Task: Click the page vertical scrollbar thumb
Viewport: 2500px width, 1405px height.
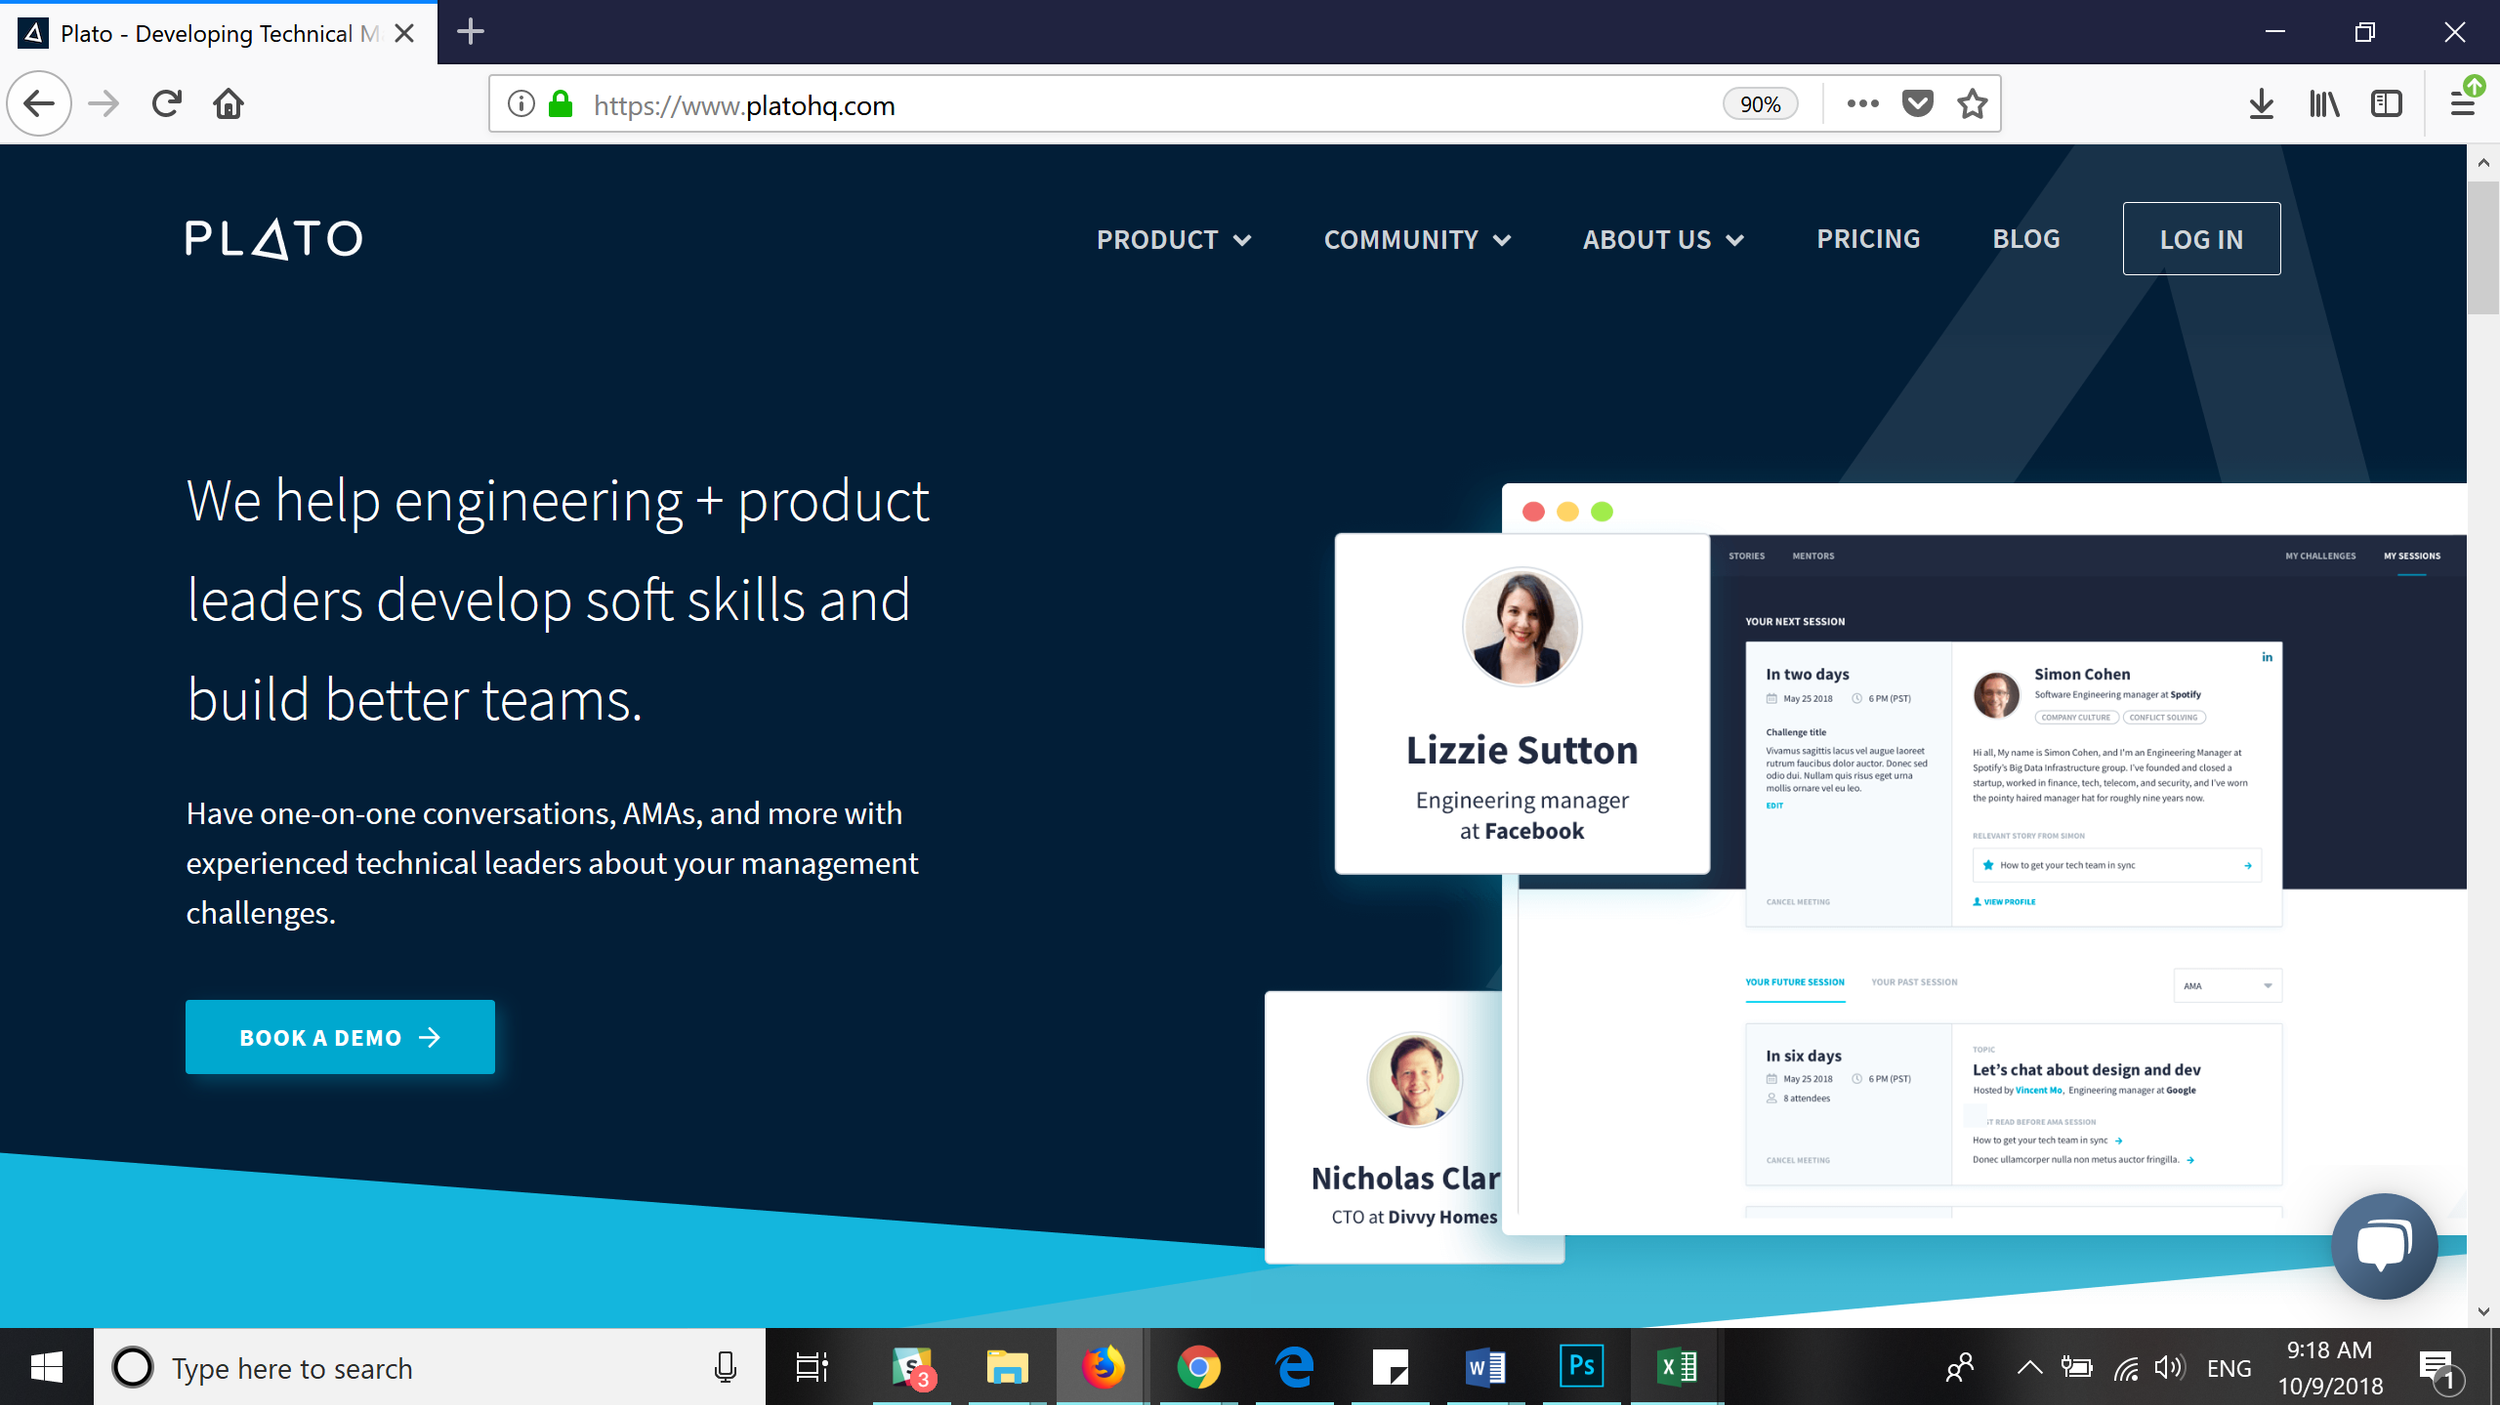Action: 2482,247
